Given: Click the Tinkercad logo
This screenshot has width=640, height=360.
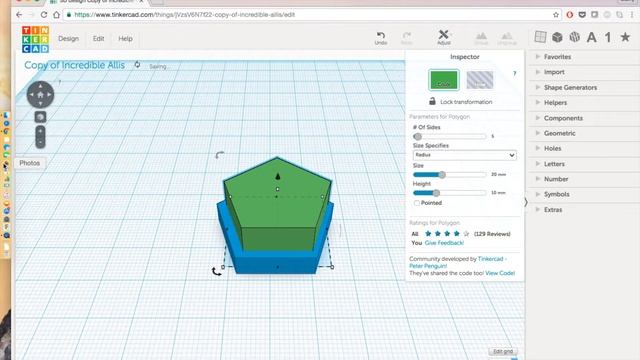Looking at the screenshot, I should pyautogui.click(x=36, y=39).
